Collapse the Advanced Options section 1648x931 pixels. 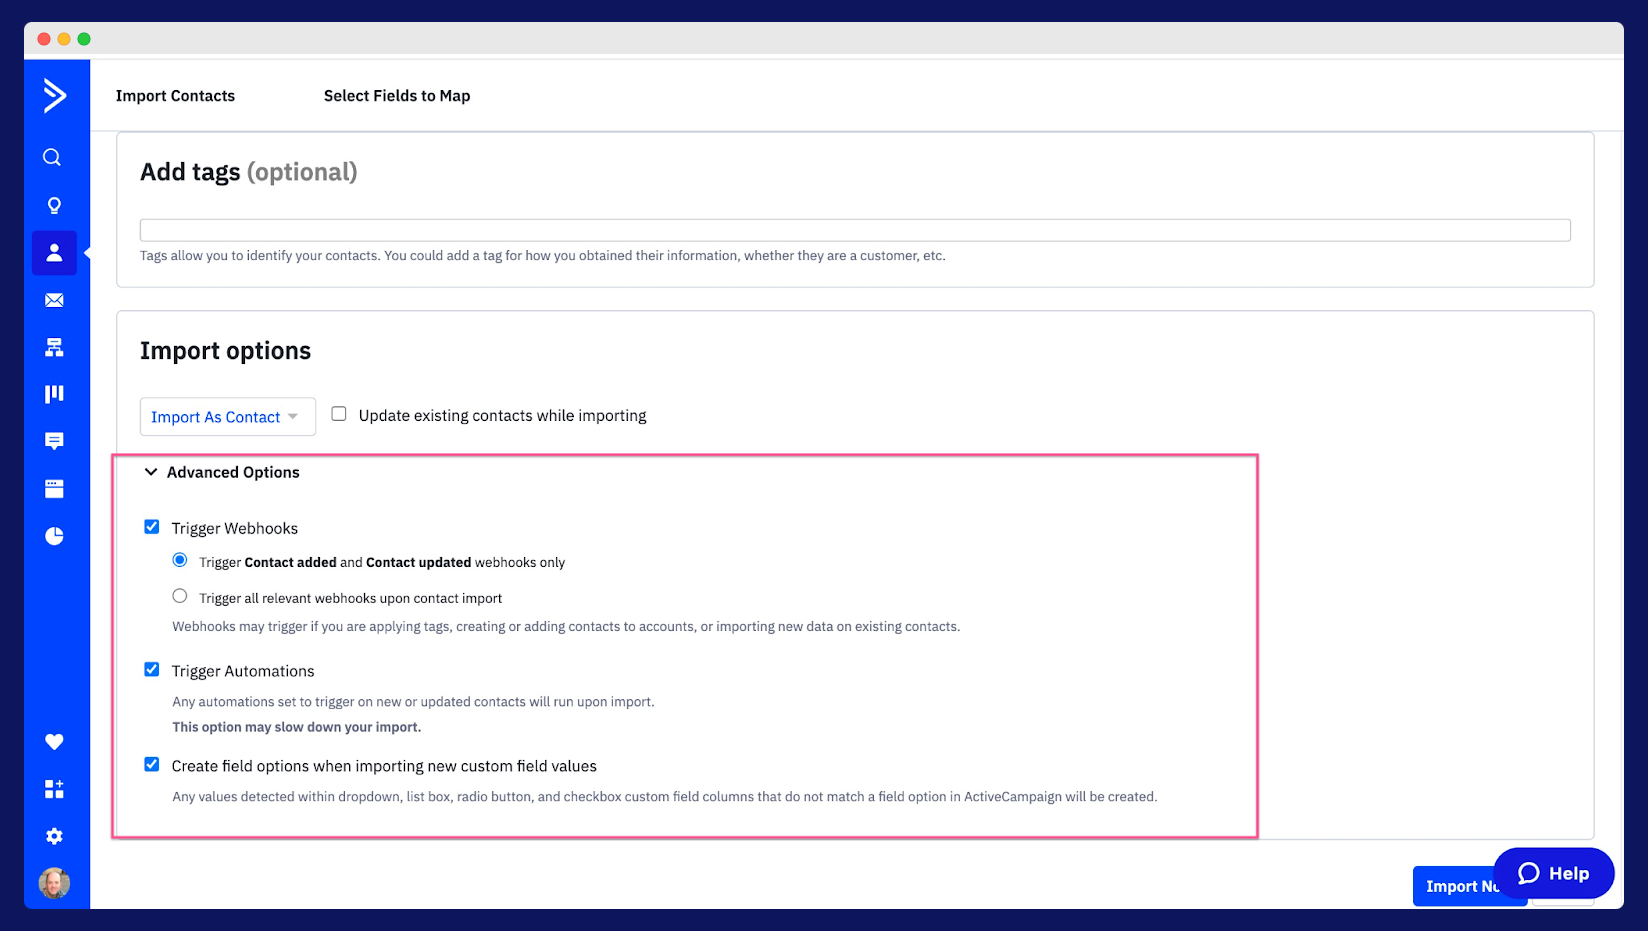(x=152, y=472)
